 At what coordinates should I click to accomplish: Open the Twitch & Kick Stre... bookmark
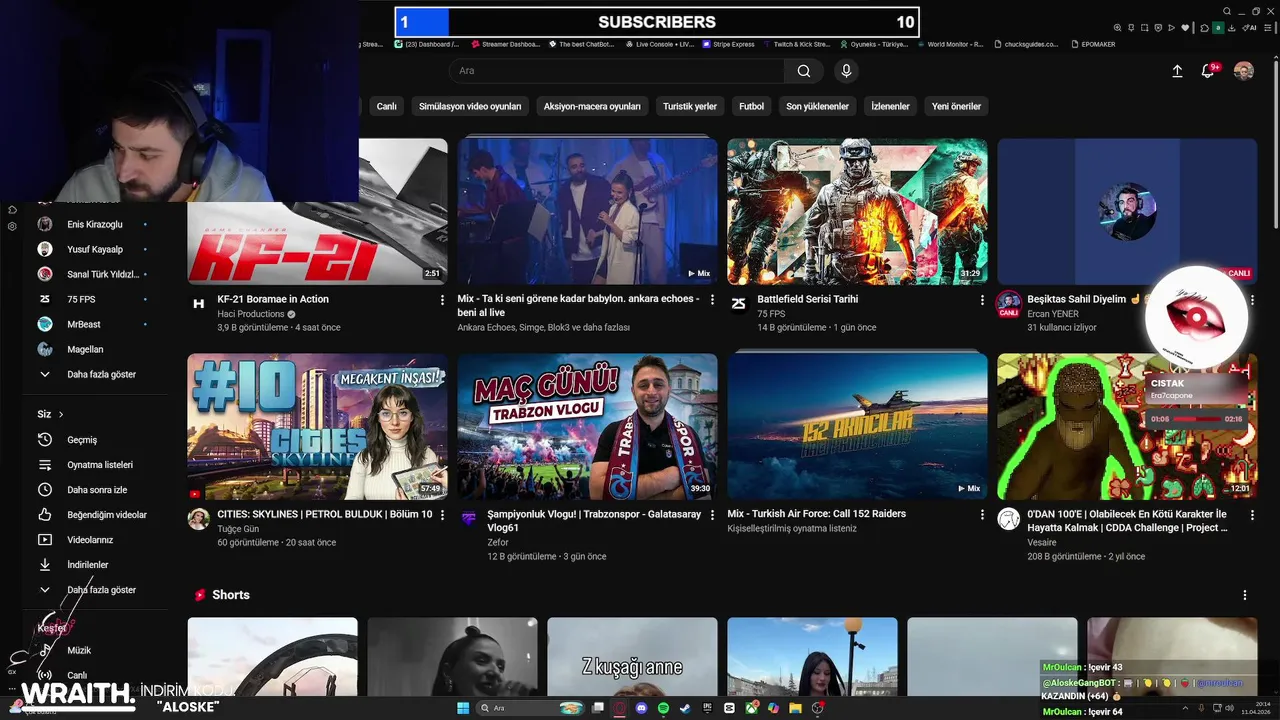pyautogui.click(x=796, y=44)
